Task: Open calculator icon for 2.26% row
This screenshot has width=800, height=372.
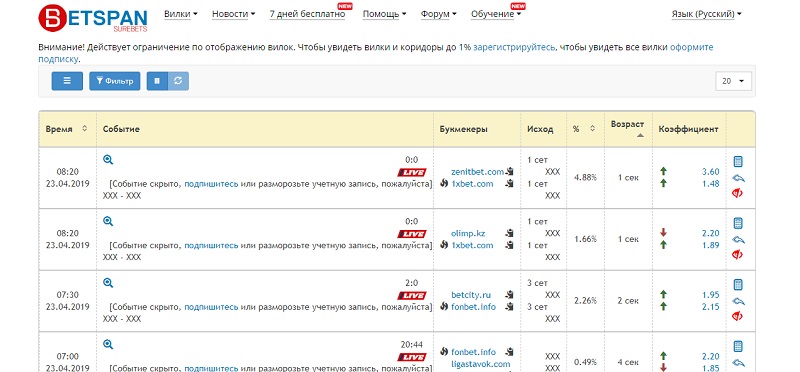Action: (x=738, y=285)
